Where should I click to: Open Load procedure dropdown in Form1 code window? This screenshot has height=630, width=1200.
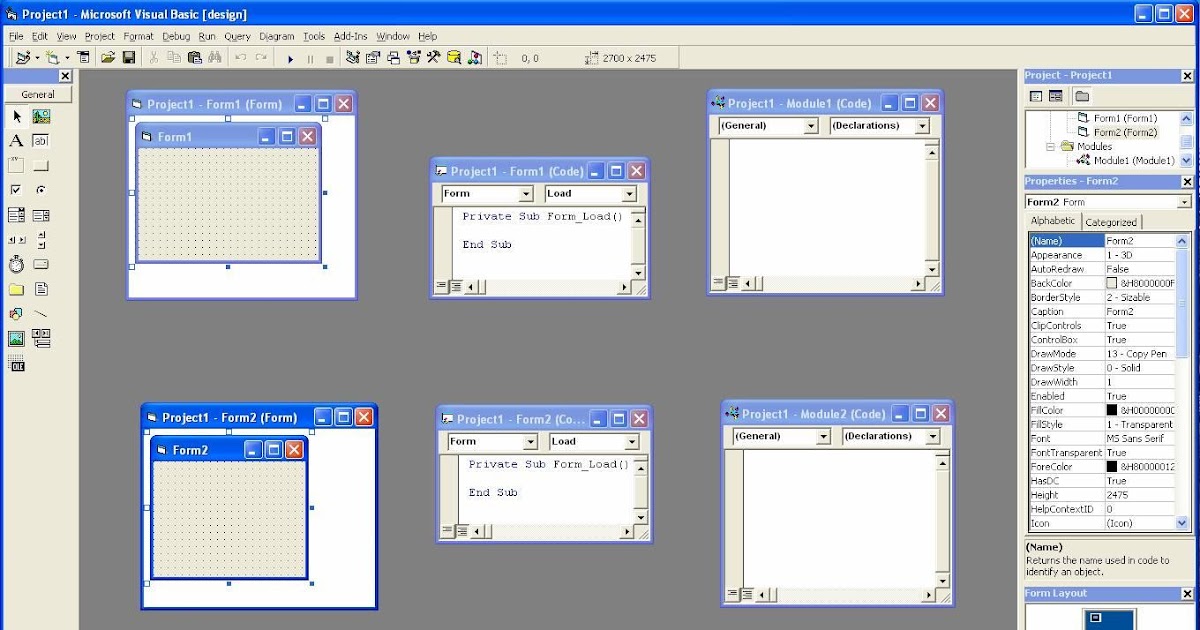click(x=629, y=194)
